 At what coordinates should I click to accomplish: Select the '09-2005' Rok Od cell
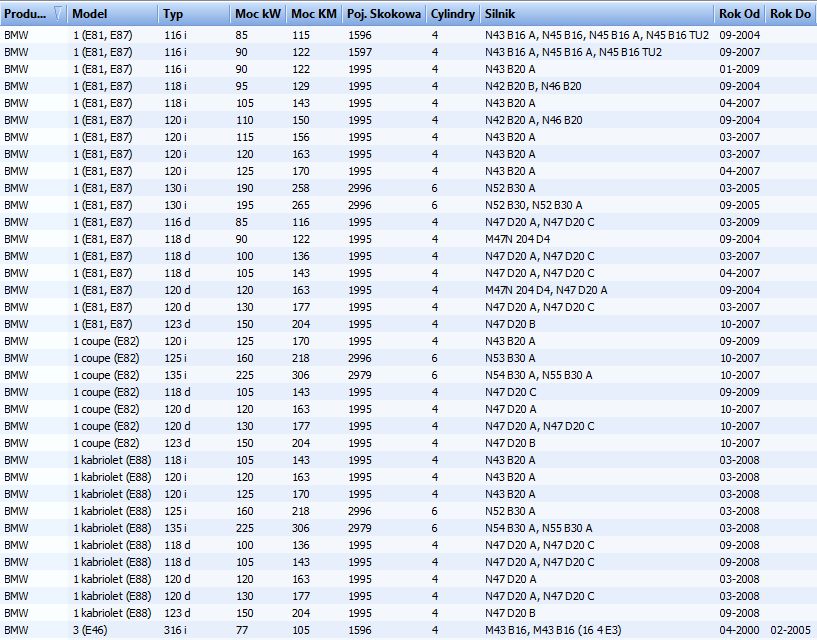[739, 205]
